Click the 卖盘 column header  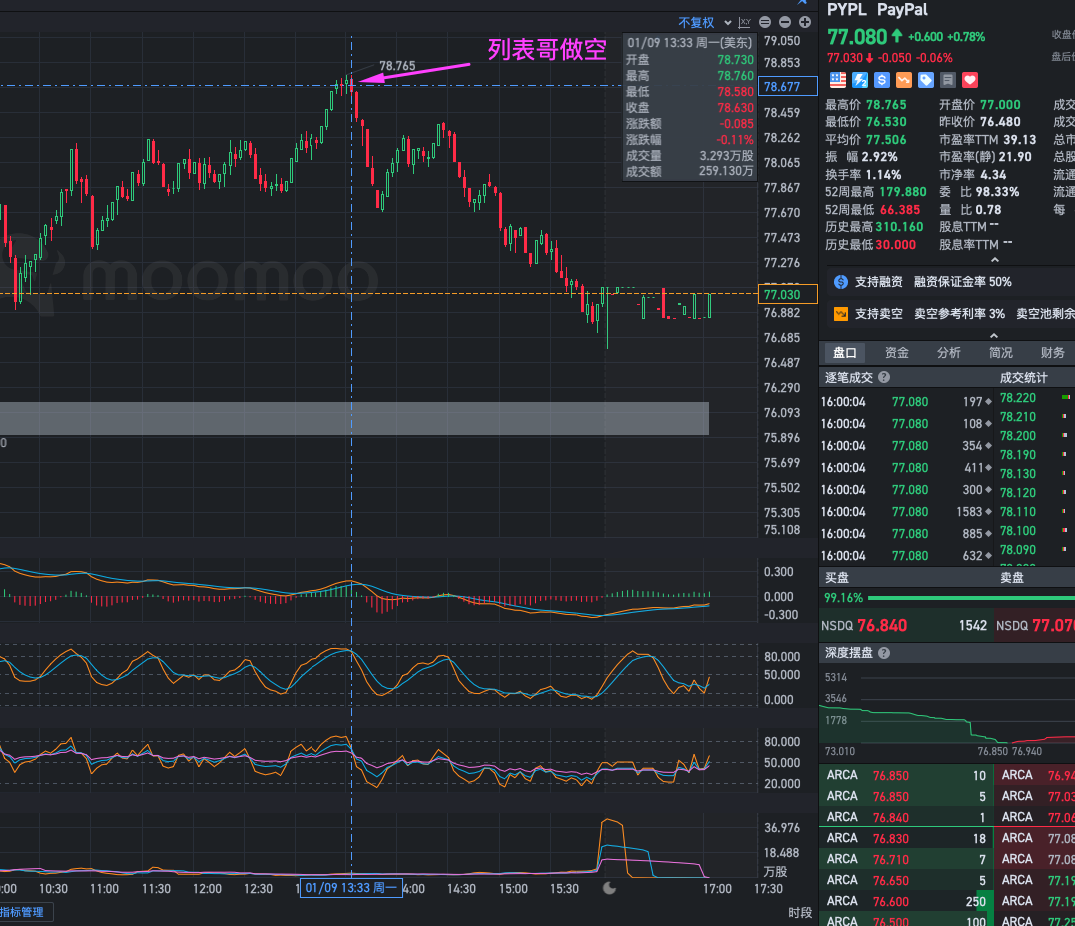point(1012,578)
